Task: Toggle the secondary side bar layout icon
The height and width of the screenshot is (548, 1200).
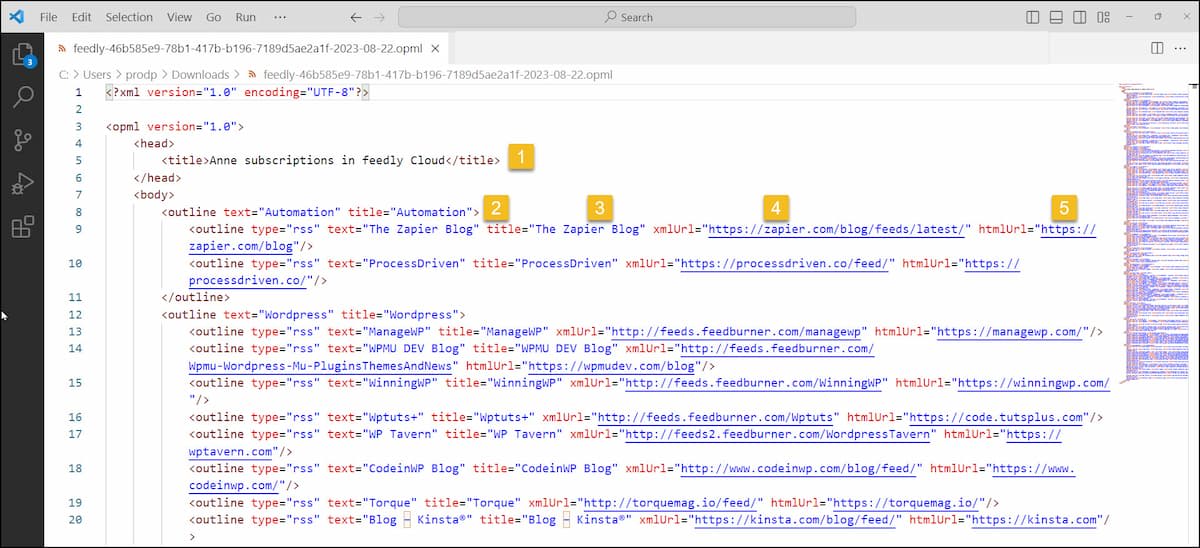Action: 1080,17
